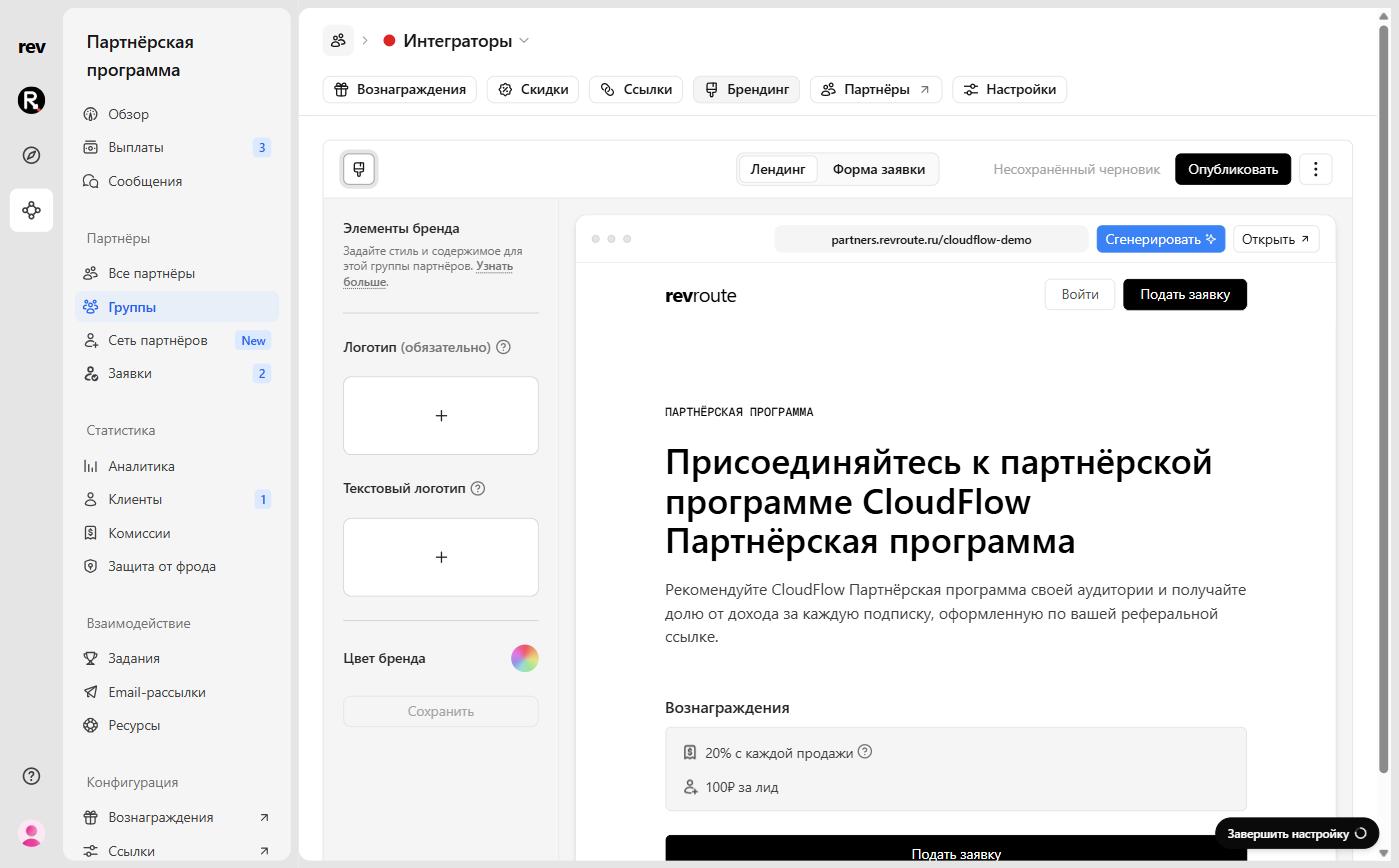Open the Партнёры tab with external arrow

(x=876, y=89)
